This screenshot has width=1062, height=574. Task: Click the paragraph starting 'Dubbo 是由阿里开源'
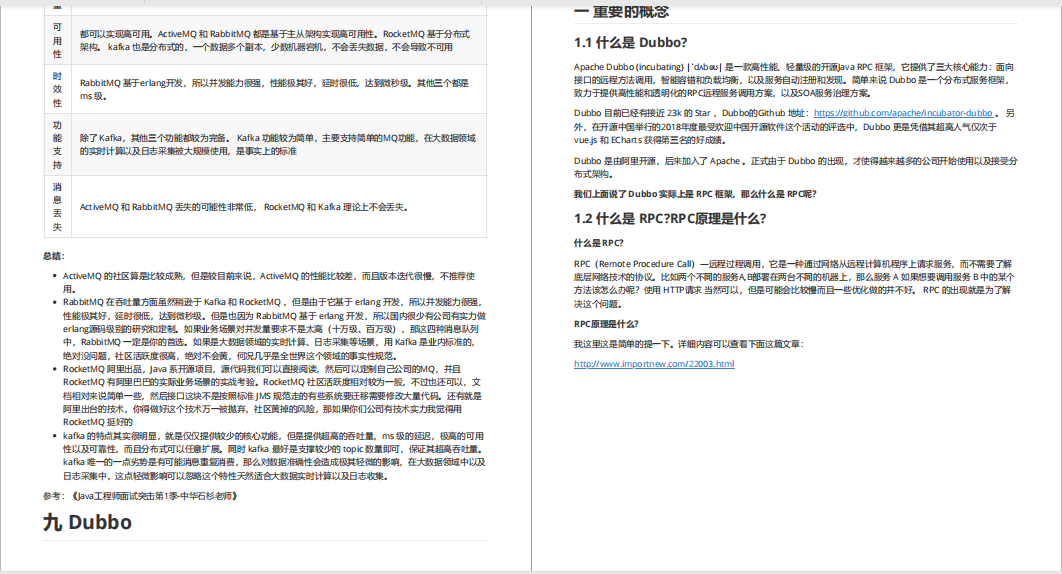pos(795,167)
